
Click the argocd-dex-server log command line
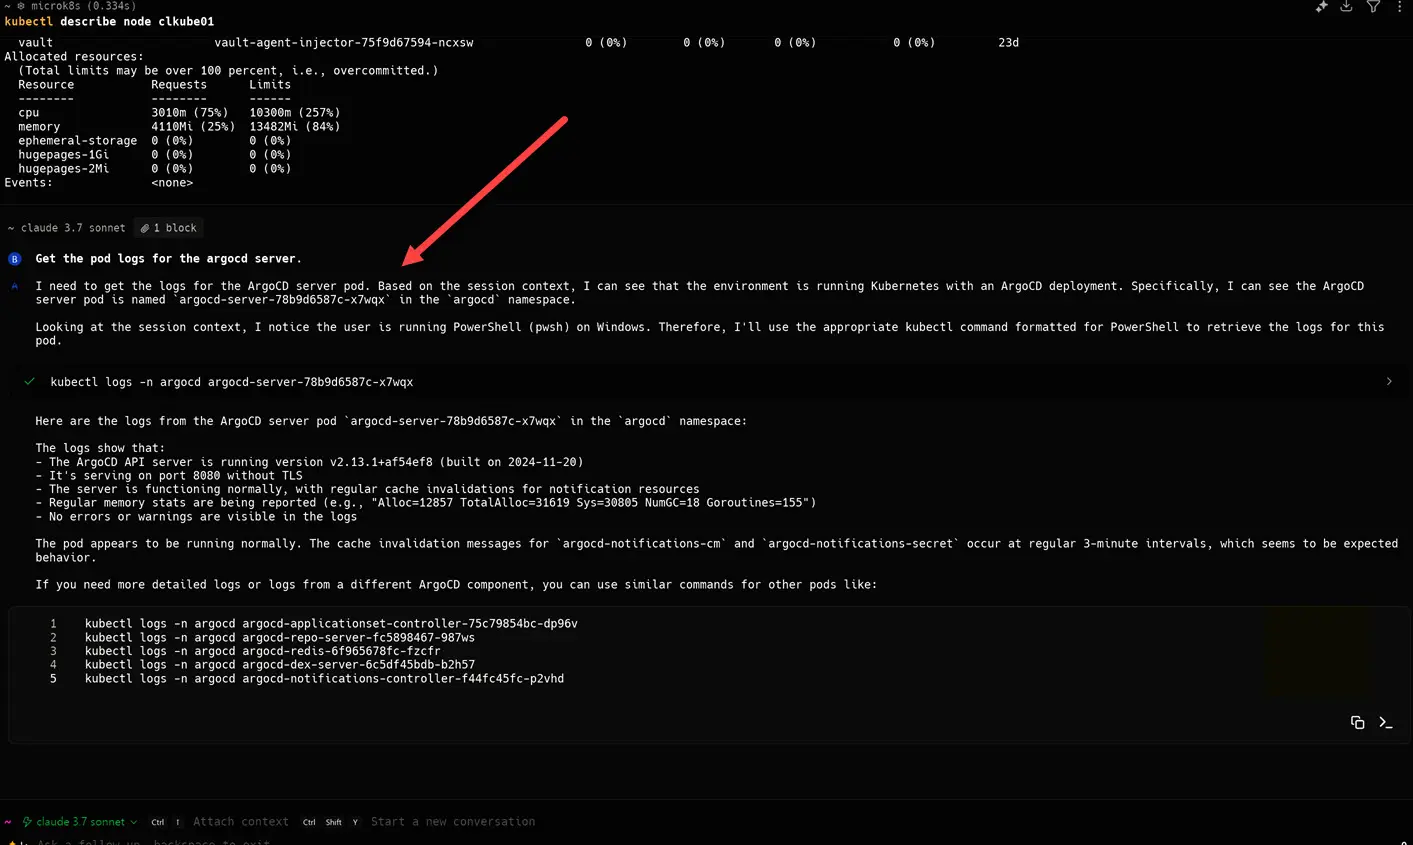tap(280, 665)
